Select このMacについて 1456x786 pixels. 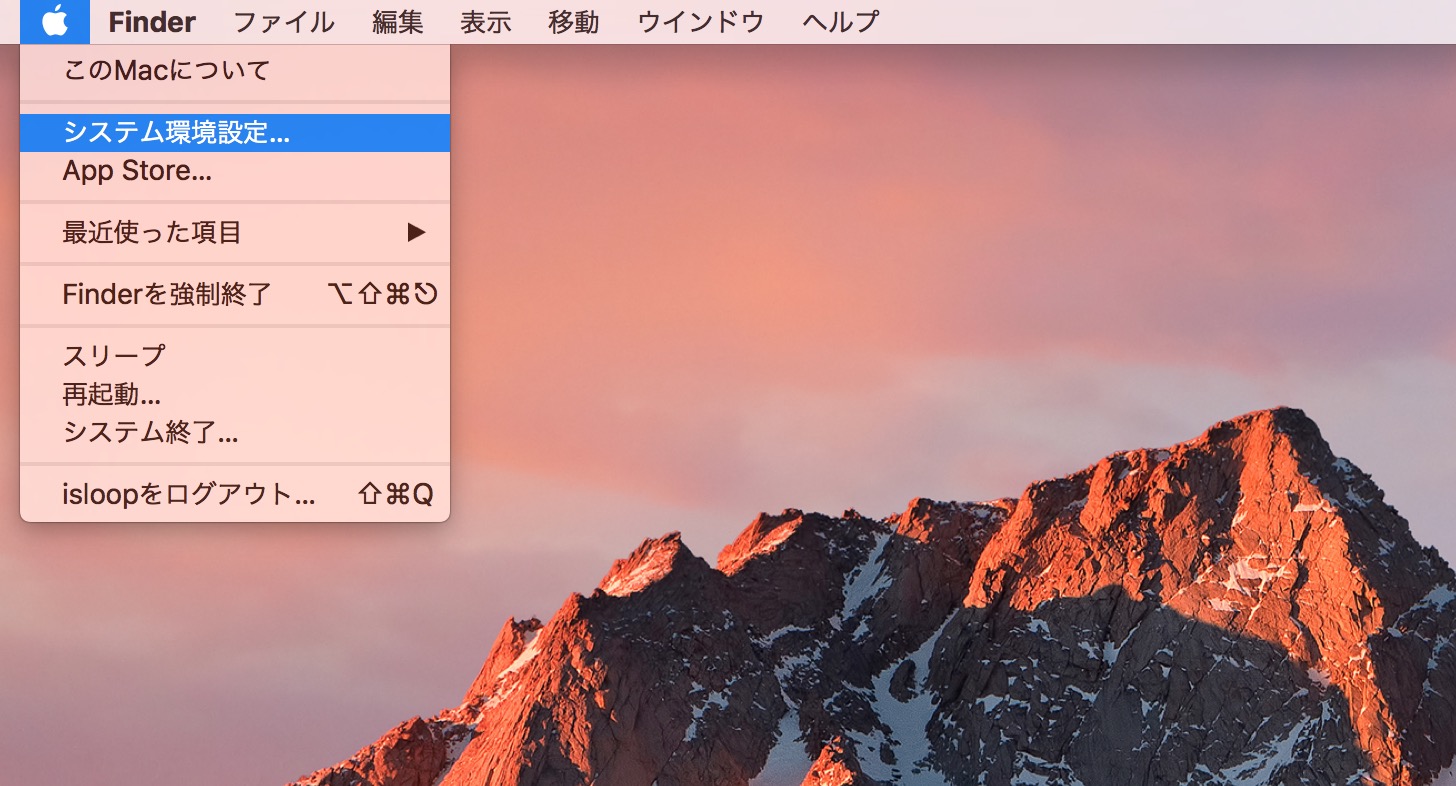(x=235, y=71)
